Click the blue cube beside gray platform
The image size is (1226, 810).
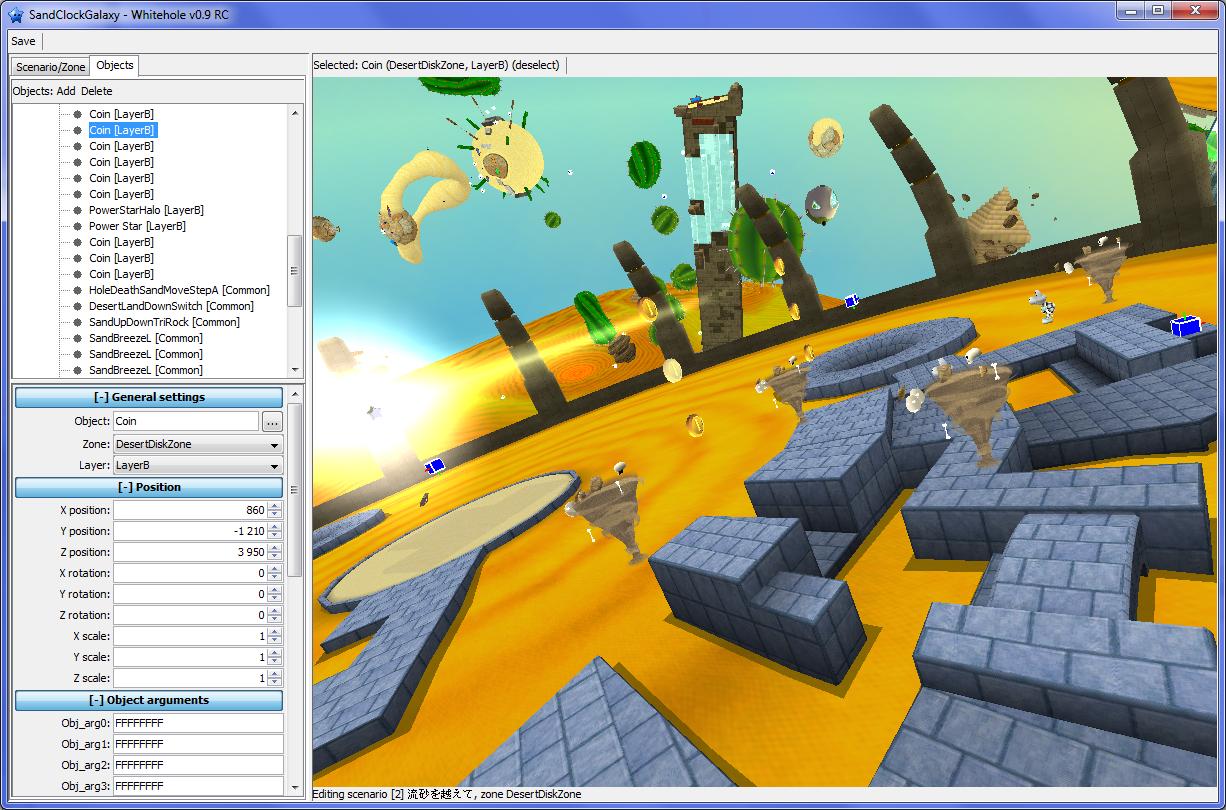pyautogui.click(x=1185, y=326)
